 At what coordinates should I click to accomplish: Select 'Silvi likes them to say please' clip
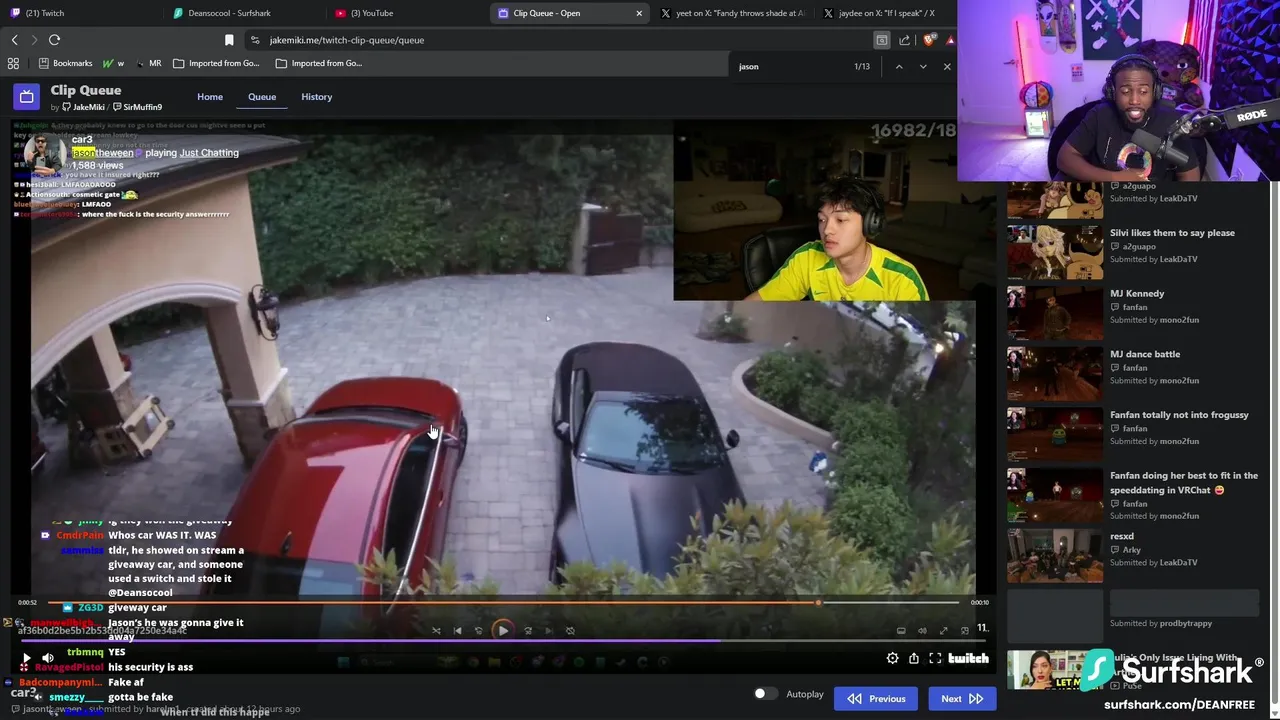[x=1172, y=233]
